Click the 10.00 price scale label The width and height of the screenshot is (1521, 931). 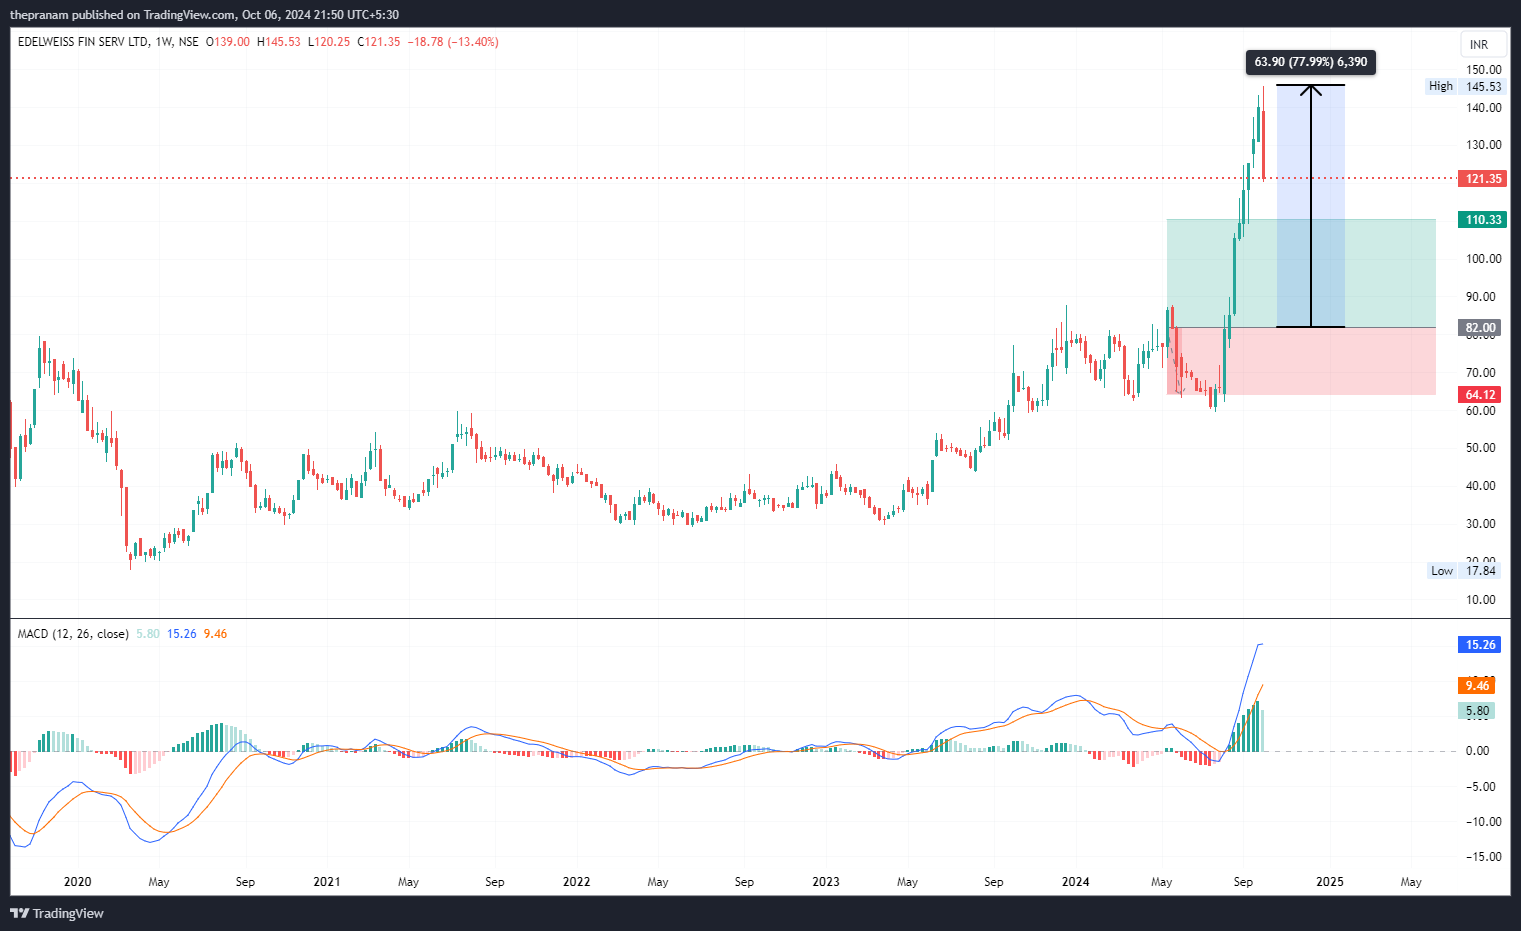pos(1481,600)
